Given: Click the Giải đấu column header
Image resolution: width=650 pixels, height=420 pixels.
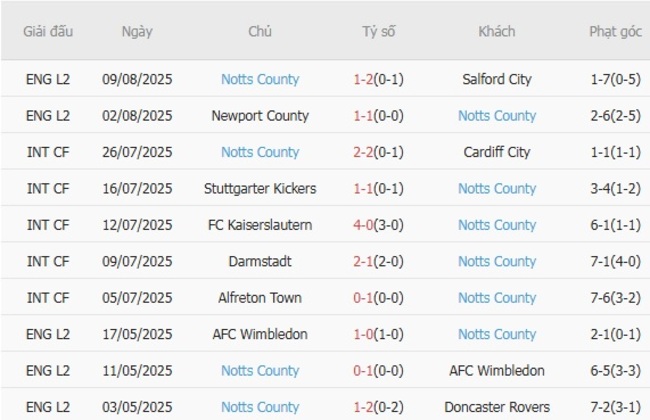Looking at the screenshot, I should tap(48, 31).
